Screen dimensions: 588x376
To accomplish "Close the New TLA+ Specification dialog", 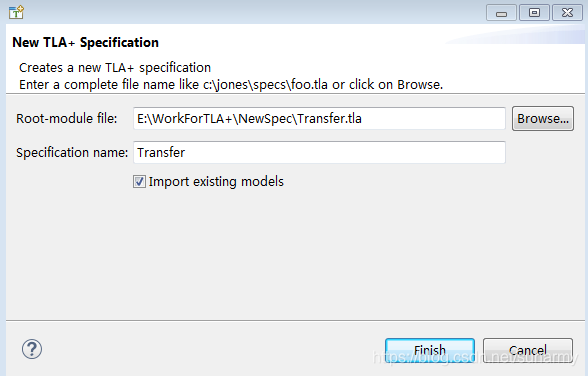I will [x=567, y=13].
